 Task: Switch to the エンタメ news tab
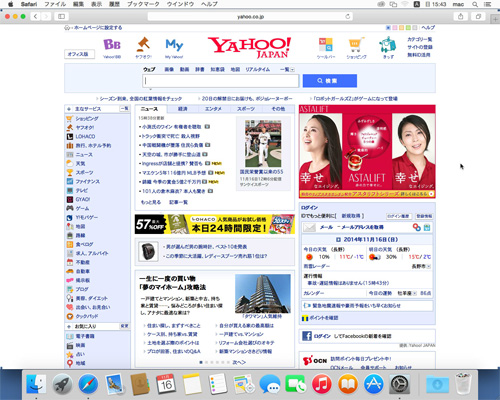point(213,109)
